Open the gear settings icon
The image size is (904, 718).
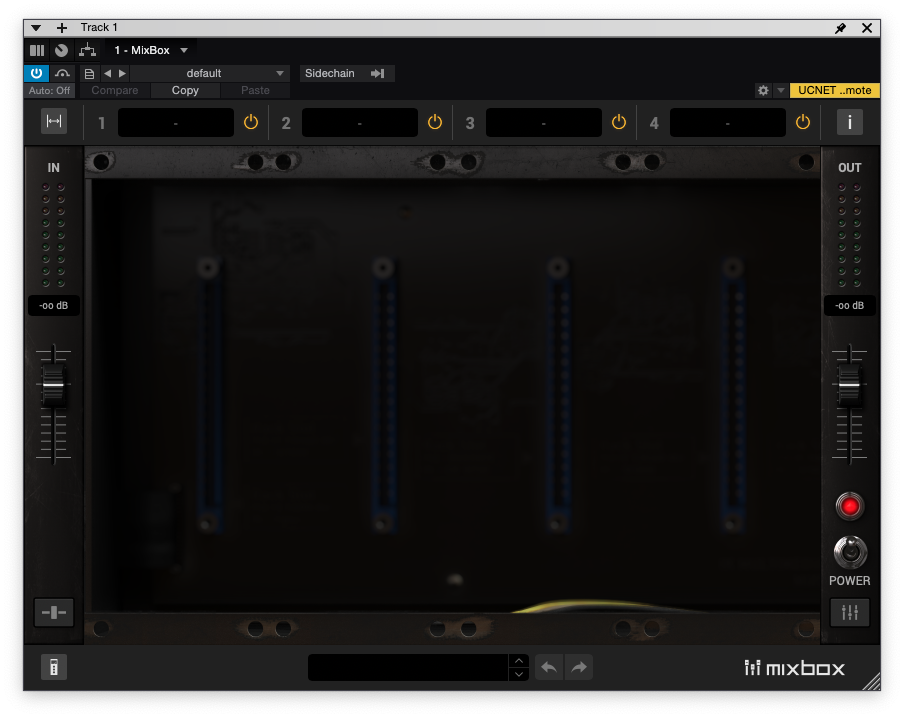(763, 91)
